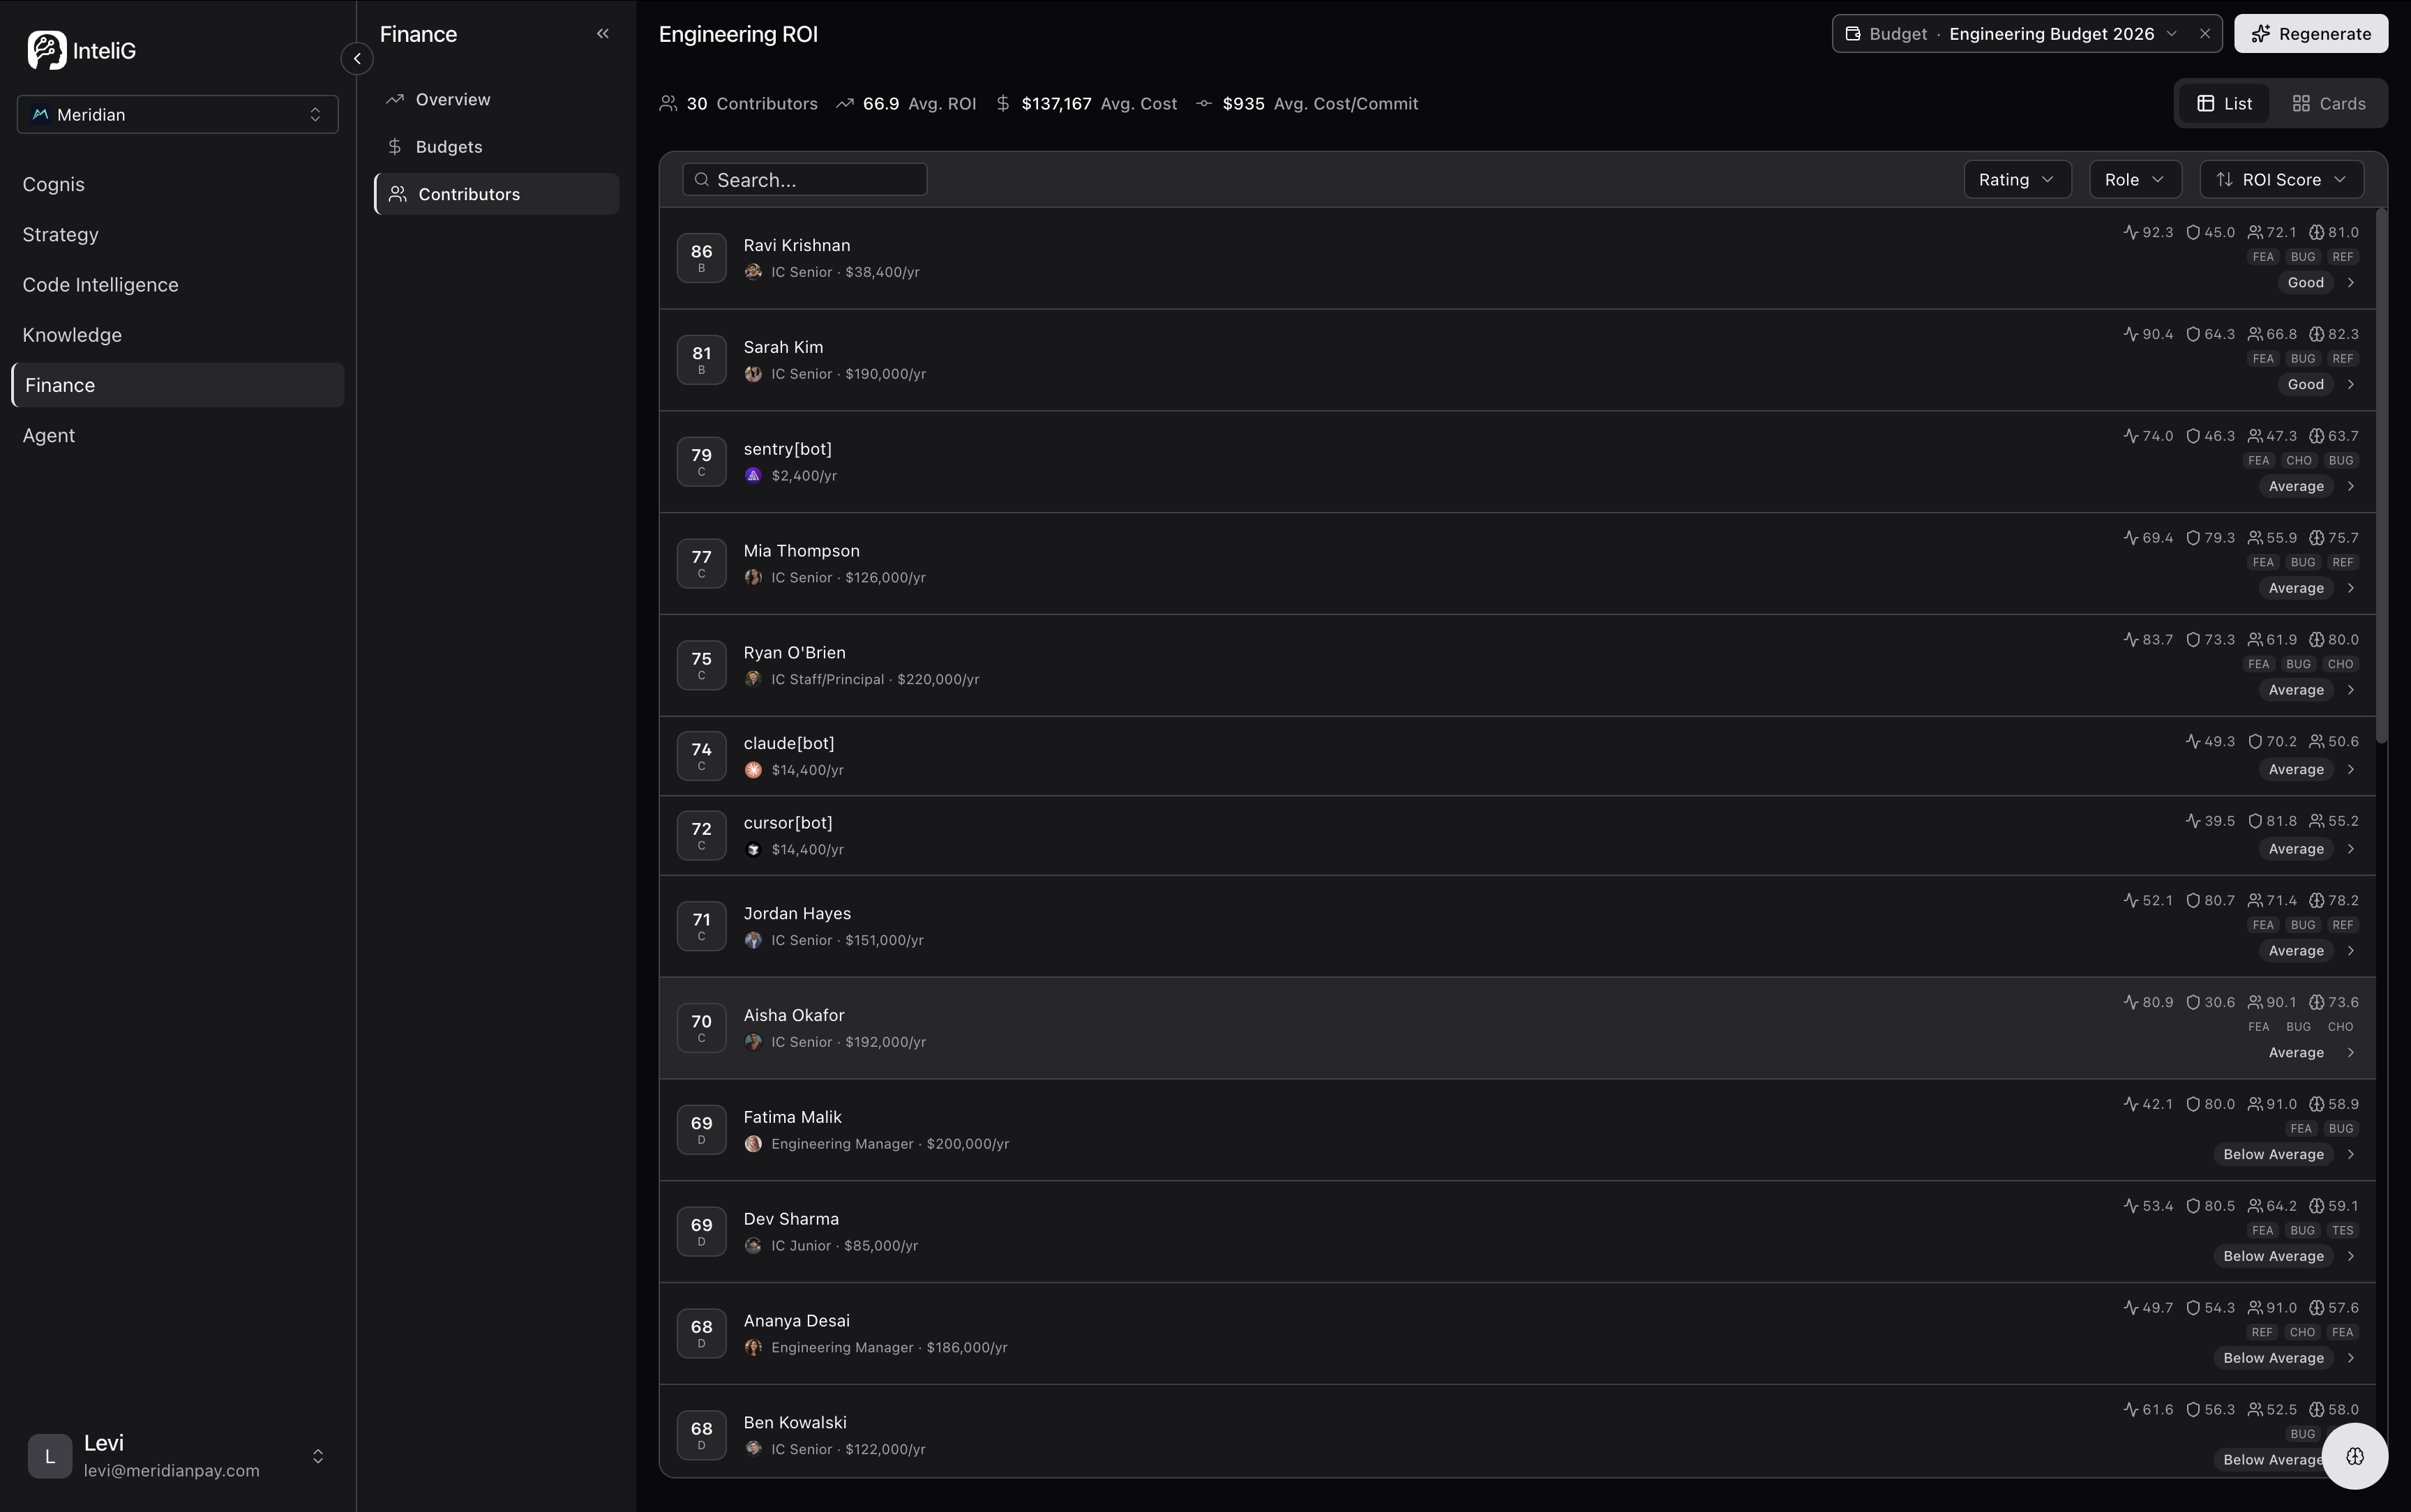Click the sentry[bot] avatar icon
Image resolution: width=2411 pixels, height=1512 pixels.
(x=753, y=476)
